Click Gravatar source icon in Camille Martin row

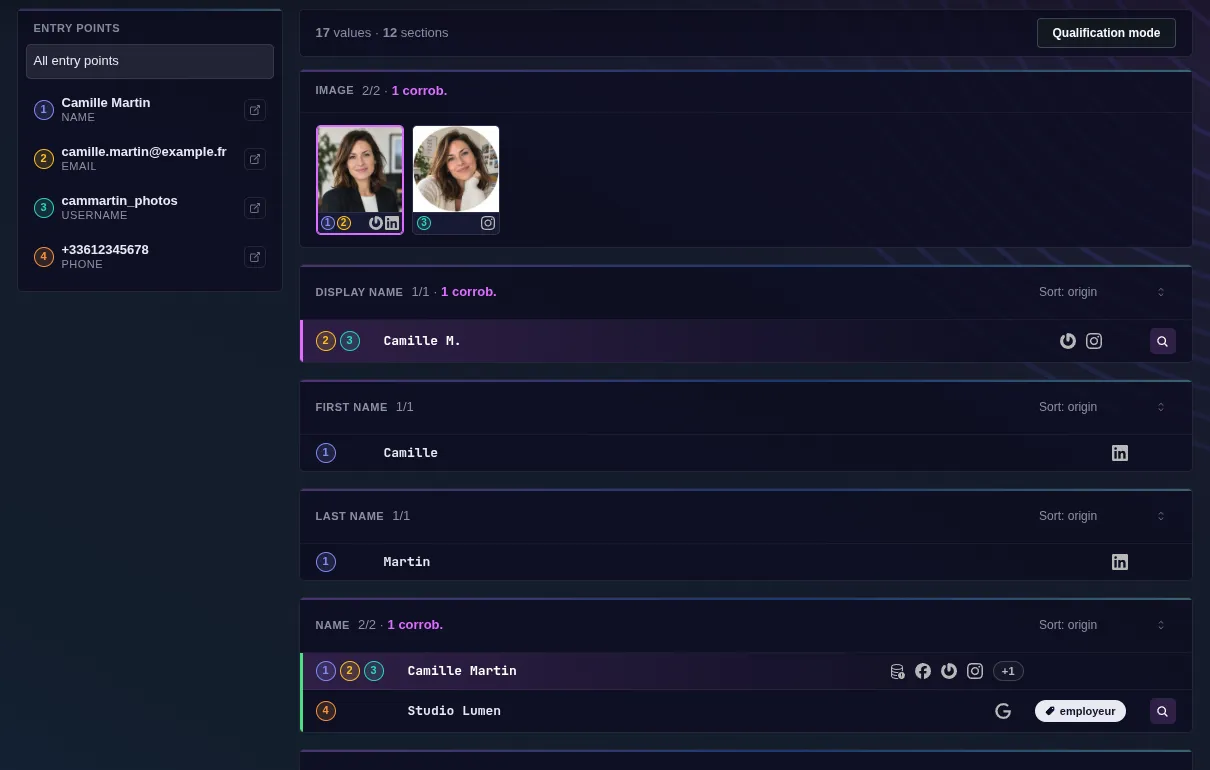(x=949, y=671)
